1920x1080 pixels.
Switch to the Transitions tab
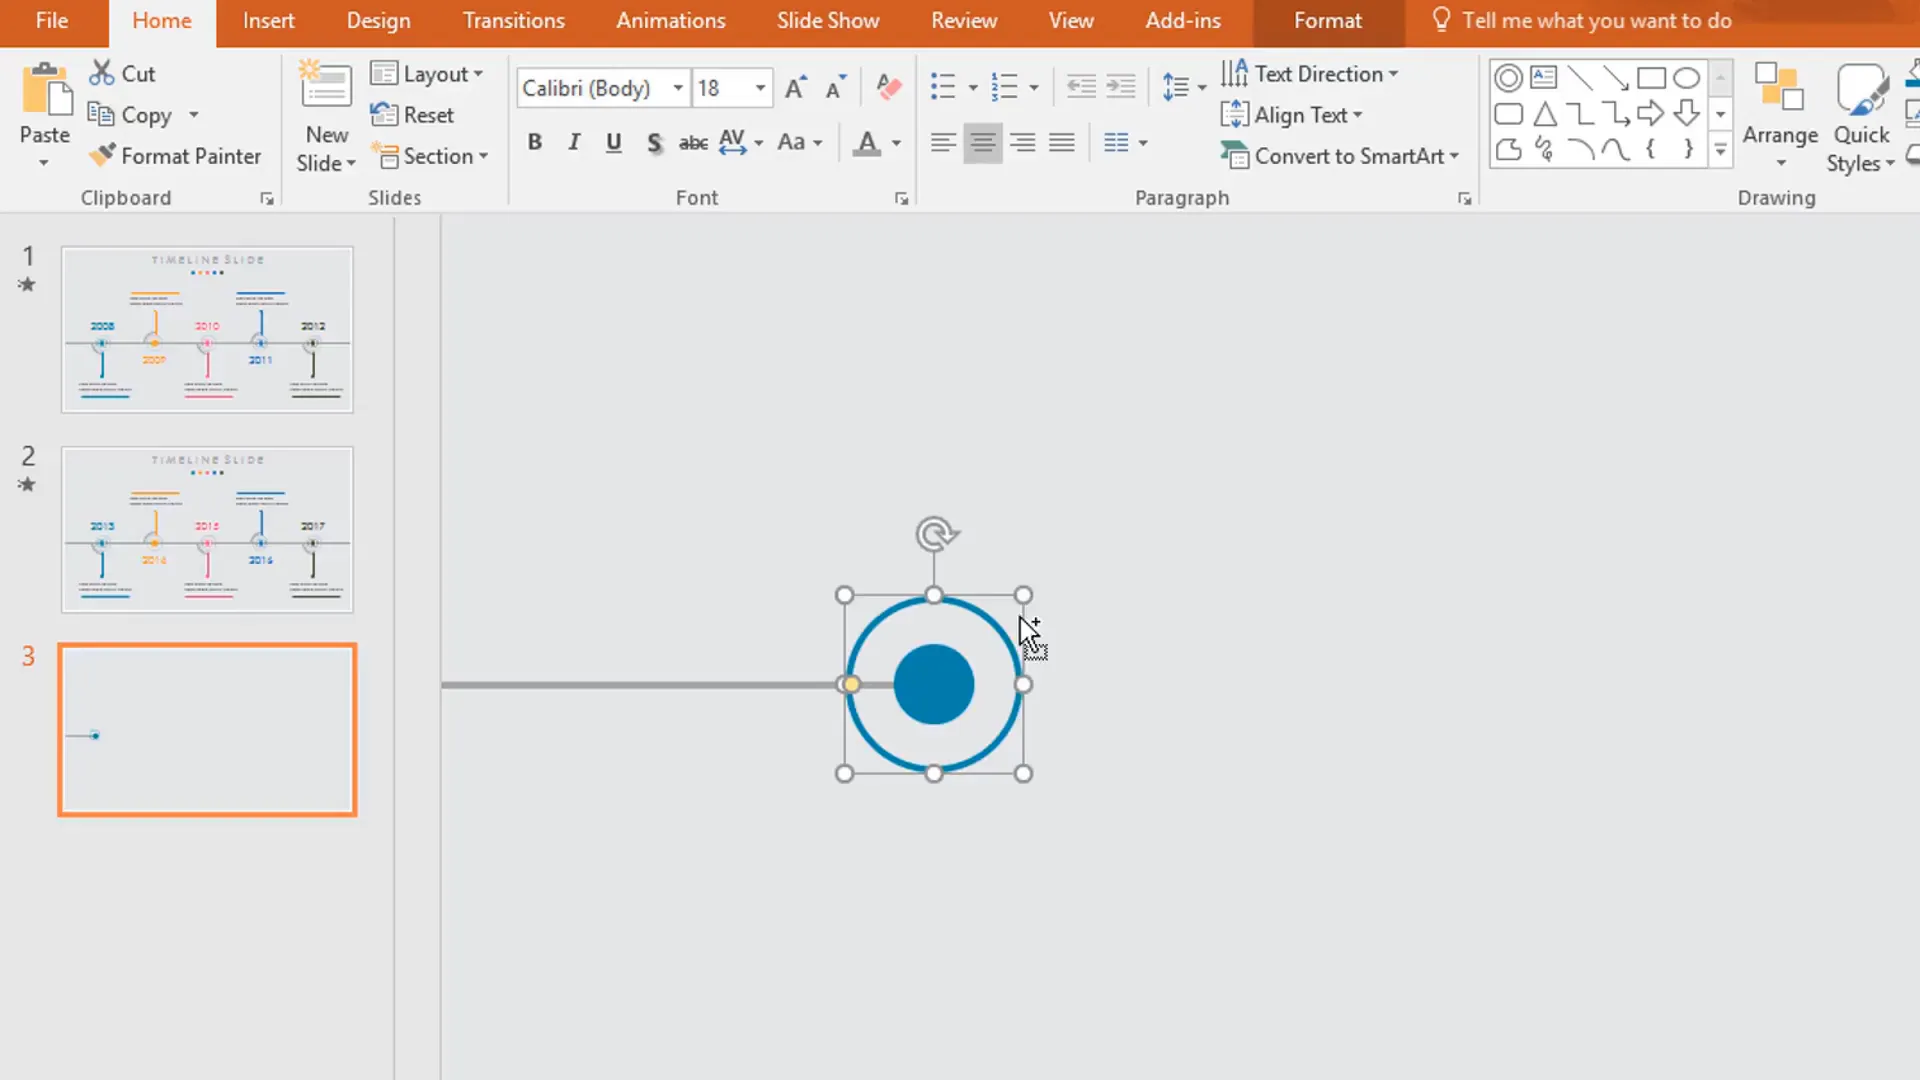tap(513, 21)
